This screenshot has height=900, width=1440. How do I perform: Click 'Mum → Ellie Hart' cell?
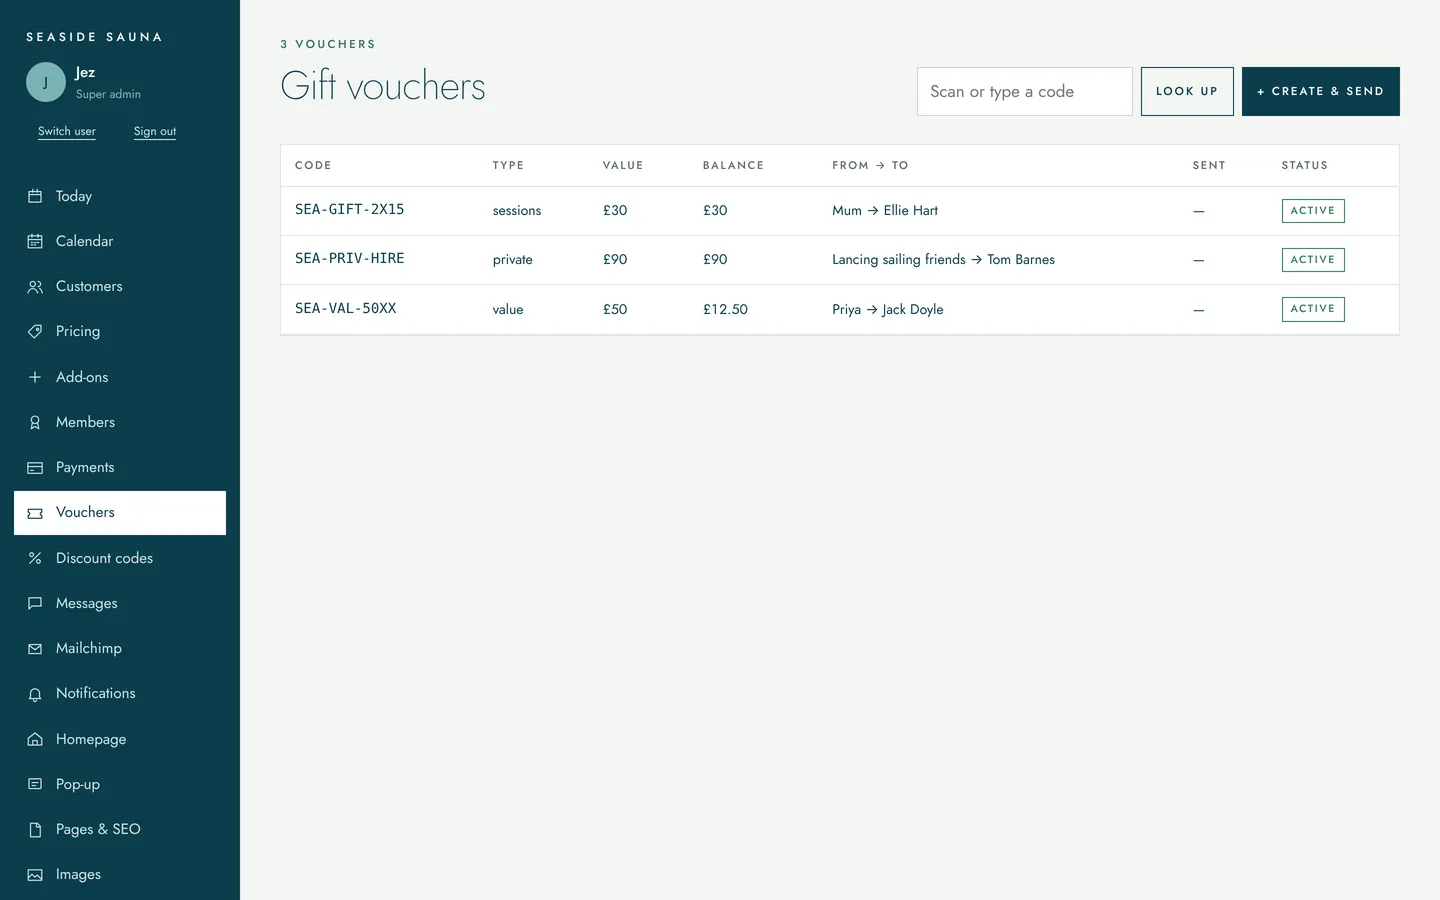point(885,210)
